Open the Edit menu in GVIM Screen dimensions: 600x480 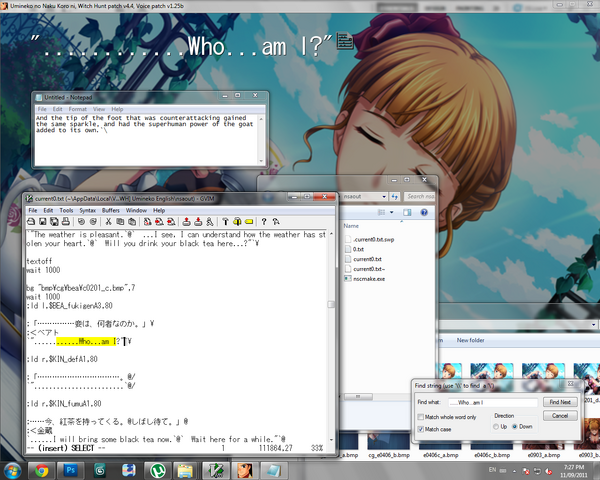[x=48, y=210]
